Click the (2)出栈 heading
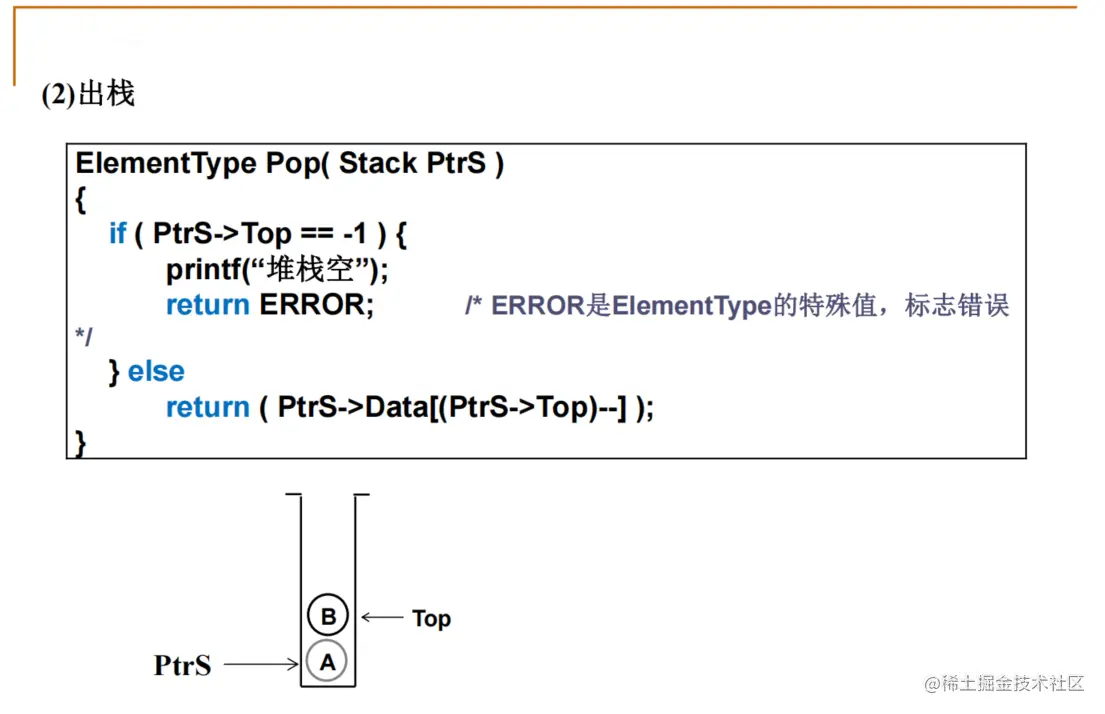The image size is (1105, 714). tap(88, 95)
